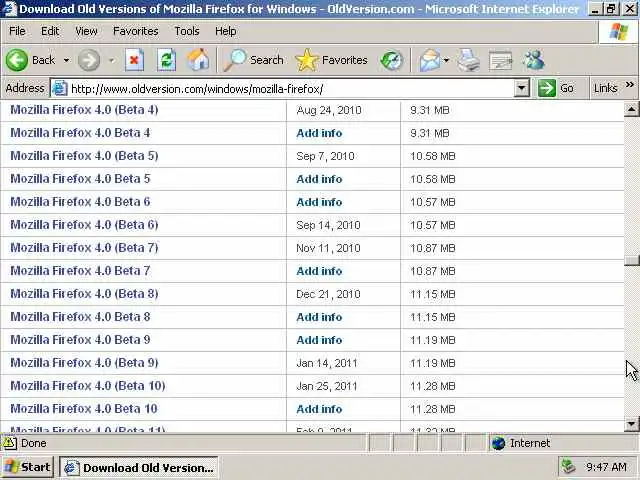Expand the Forward button history dropdown
Image resolution: width=640 pixels, height=480 pixels.
tap(111, 60)
